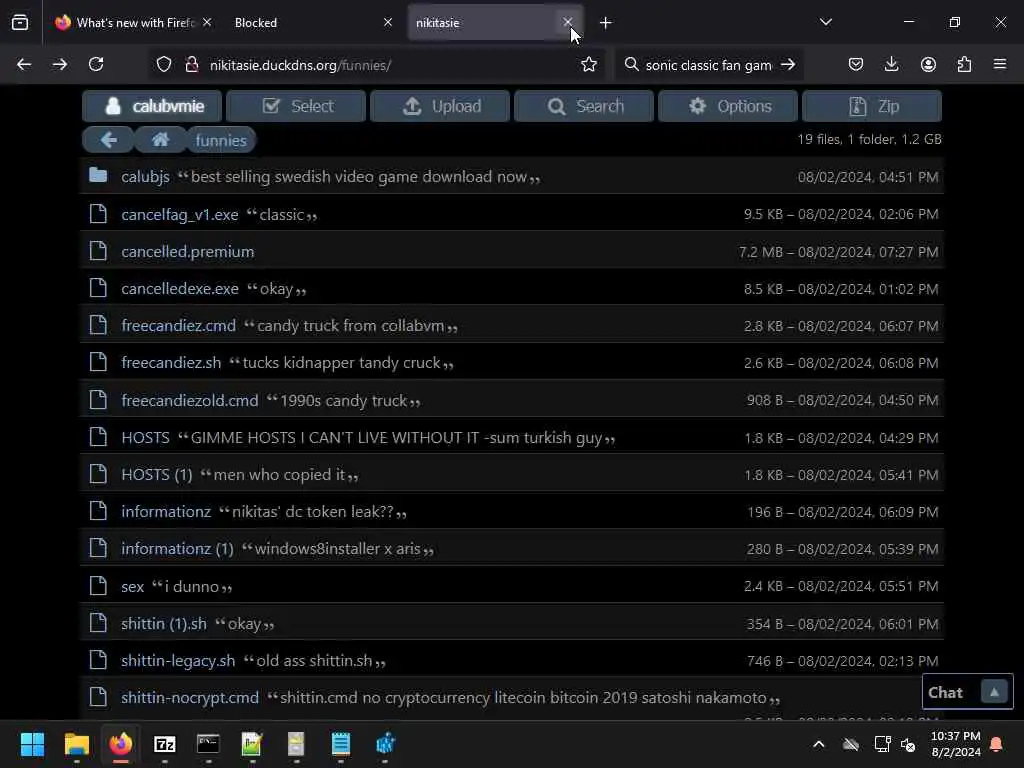Click folder icon next to calubjs

98,175
